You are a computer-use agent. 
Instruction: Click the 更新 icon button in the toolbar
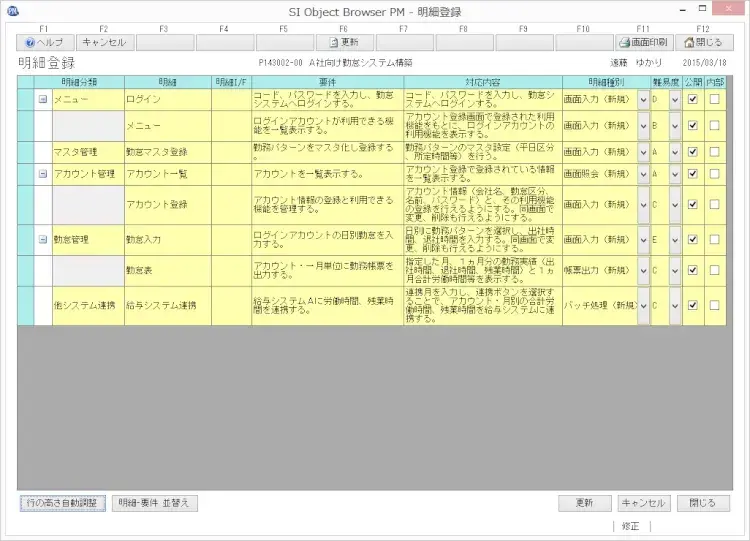click(344, 43)
